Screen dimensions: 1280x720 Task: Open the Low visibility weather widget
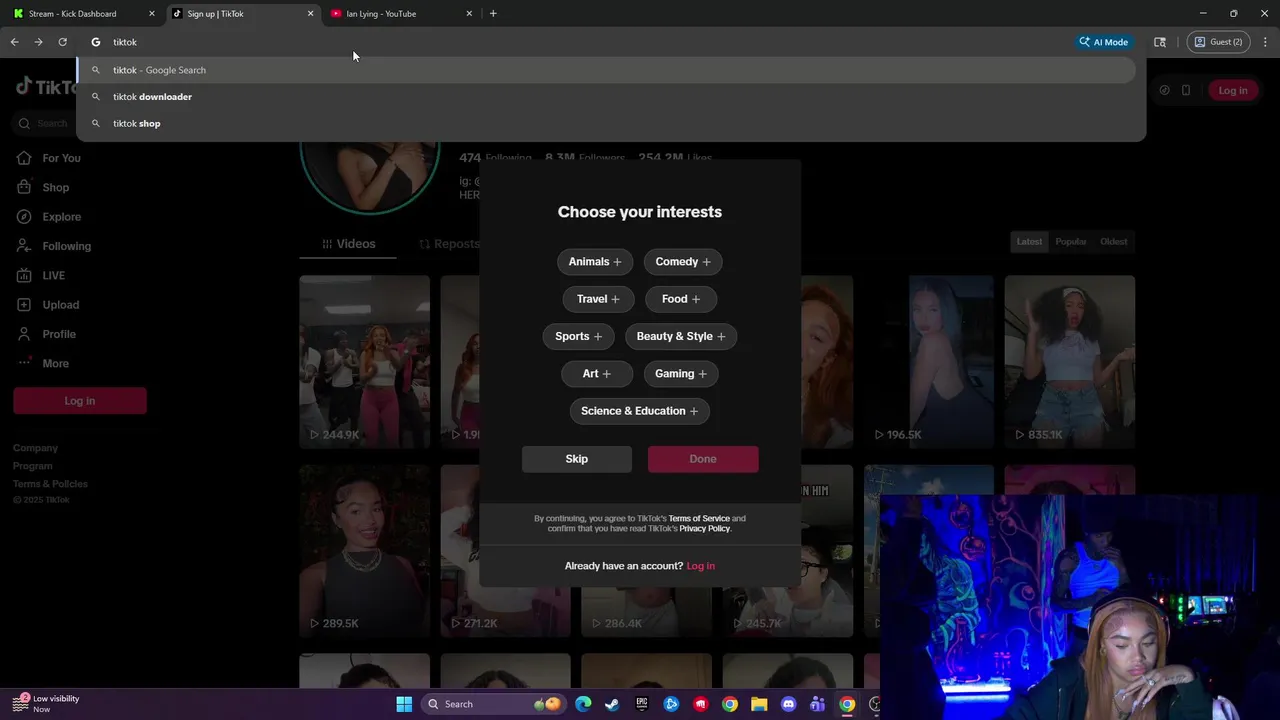47,704
